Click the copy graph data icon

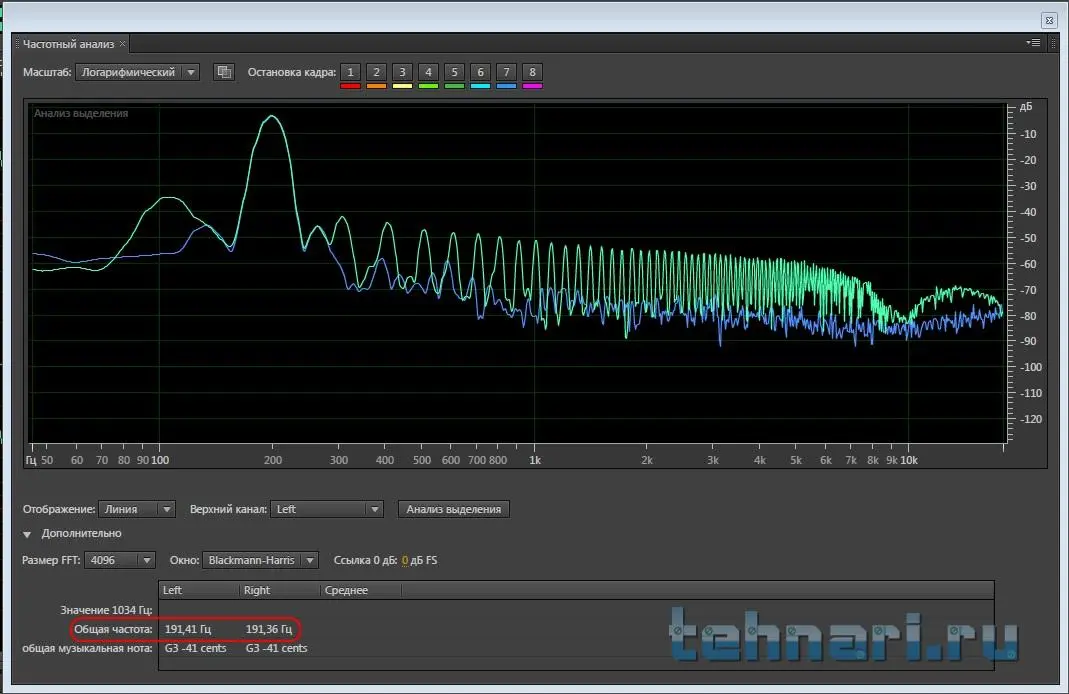click(224, 72)
